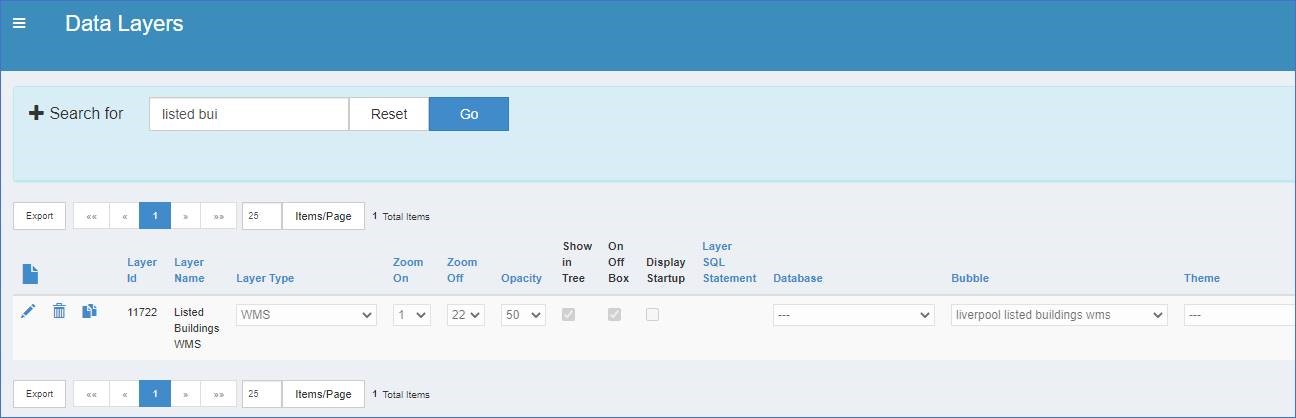This screenshot has width=1296, height=418.
Task: Click top Items/Page button
Action: [323, 216]
